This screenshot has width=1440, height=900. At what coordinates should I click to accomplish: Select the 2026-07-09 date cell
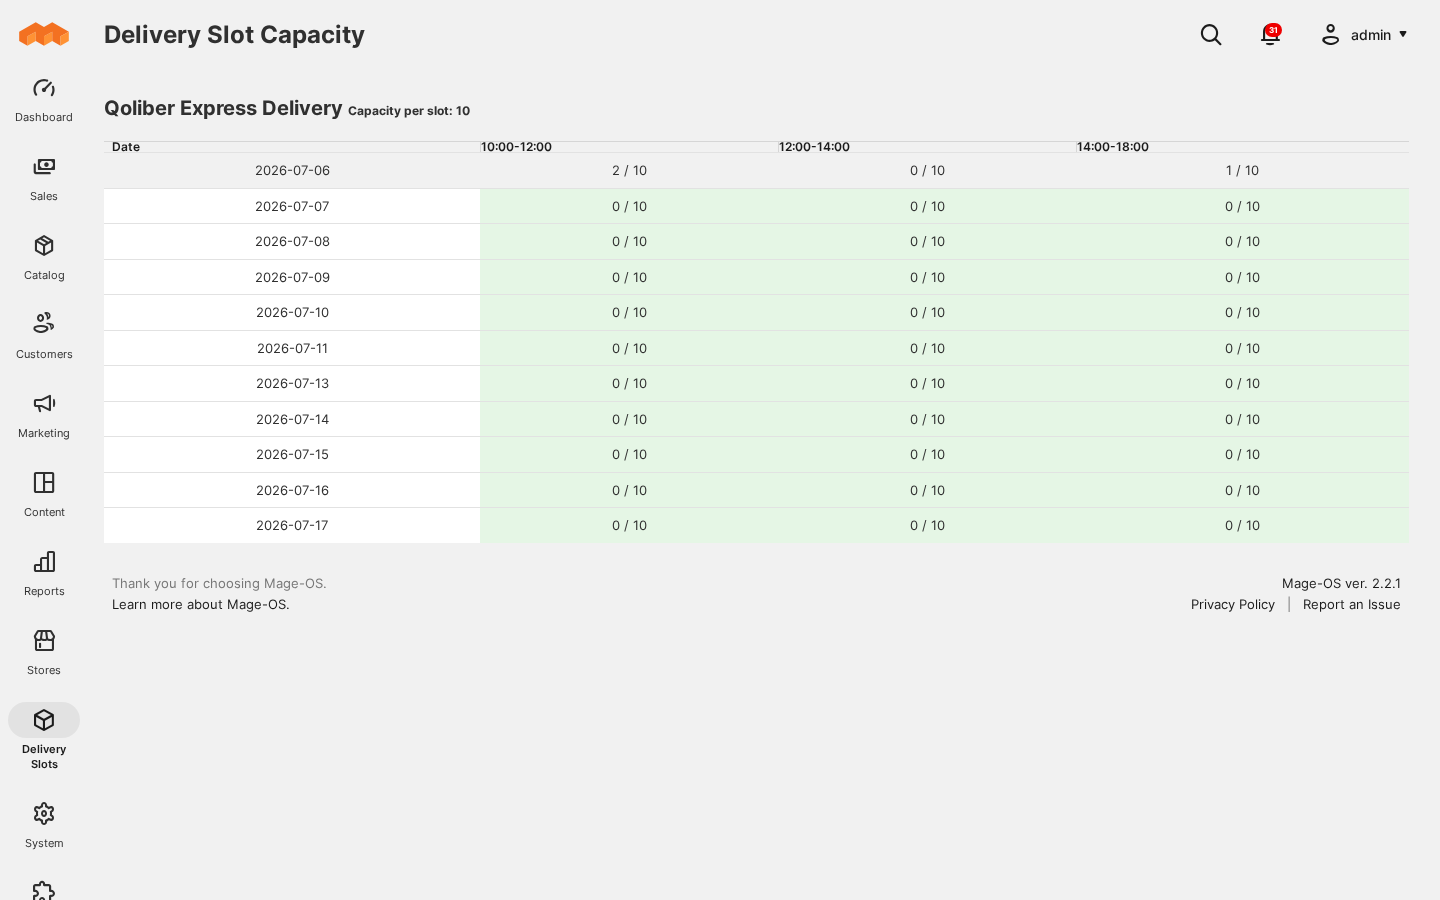[292, 277]
